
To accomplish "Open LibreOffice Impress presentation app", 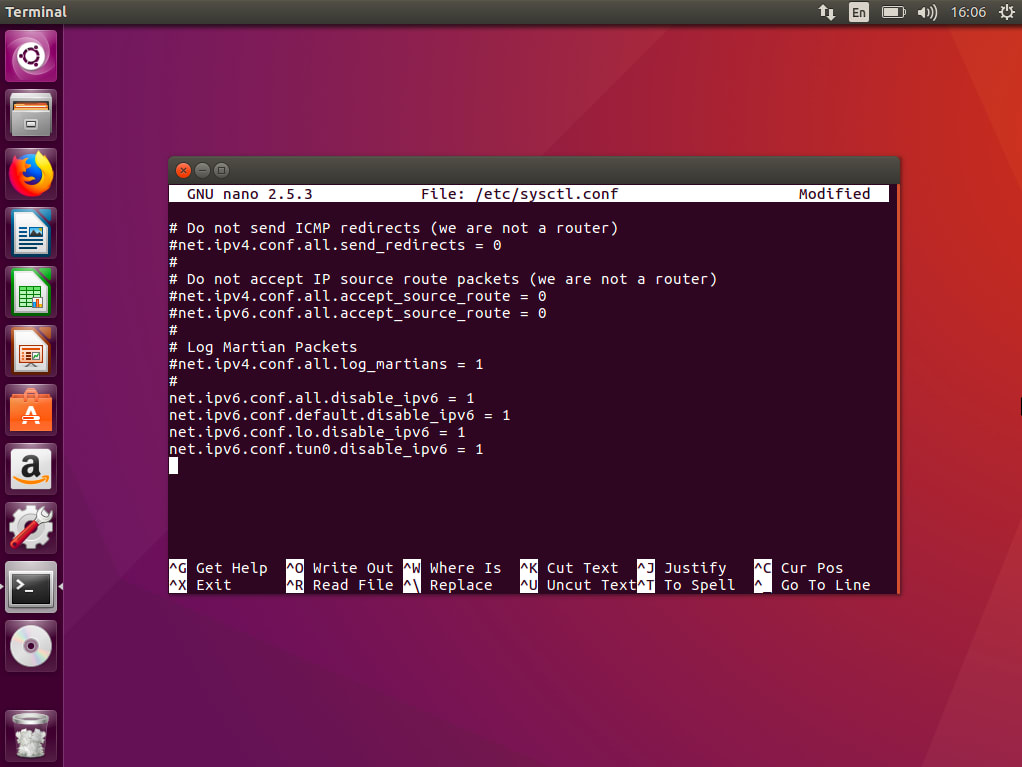I will pyautogui.click(x=31, y=351).
